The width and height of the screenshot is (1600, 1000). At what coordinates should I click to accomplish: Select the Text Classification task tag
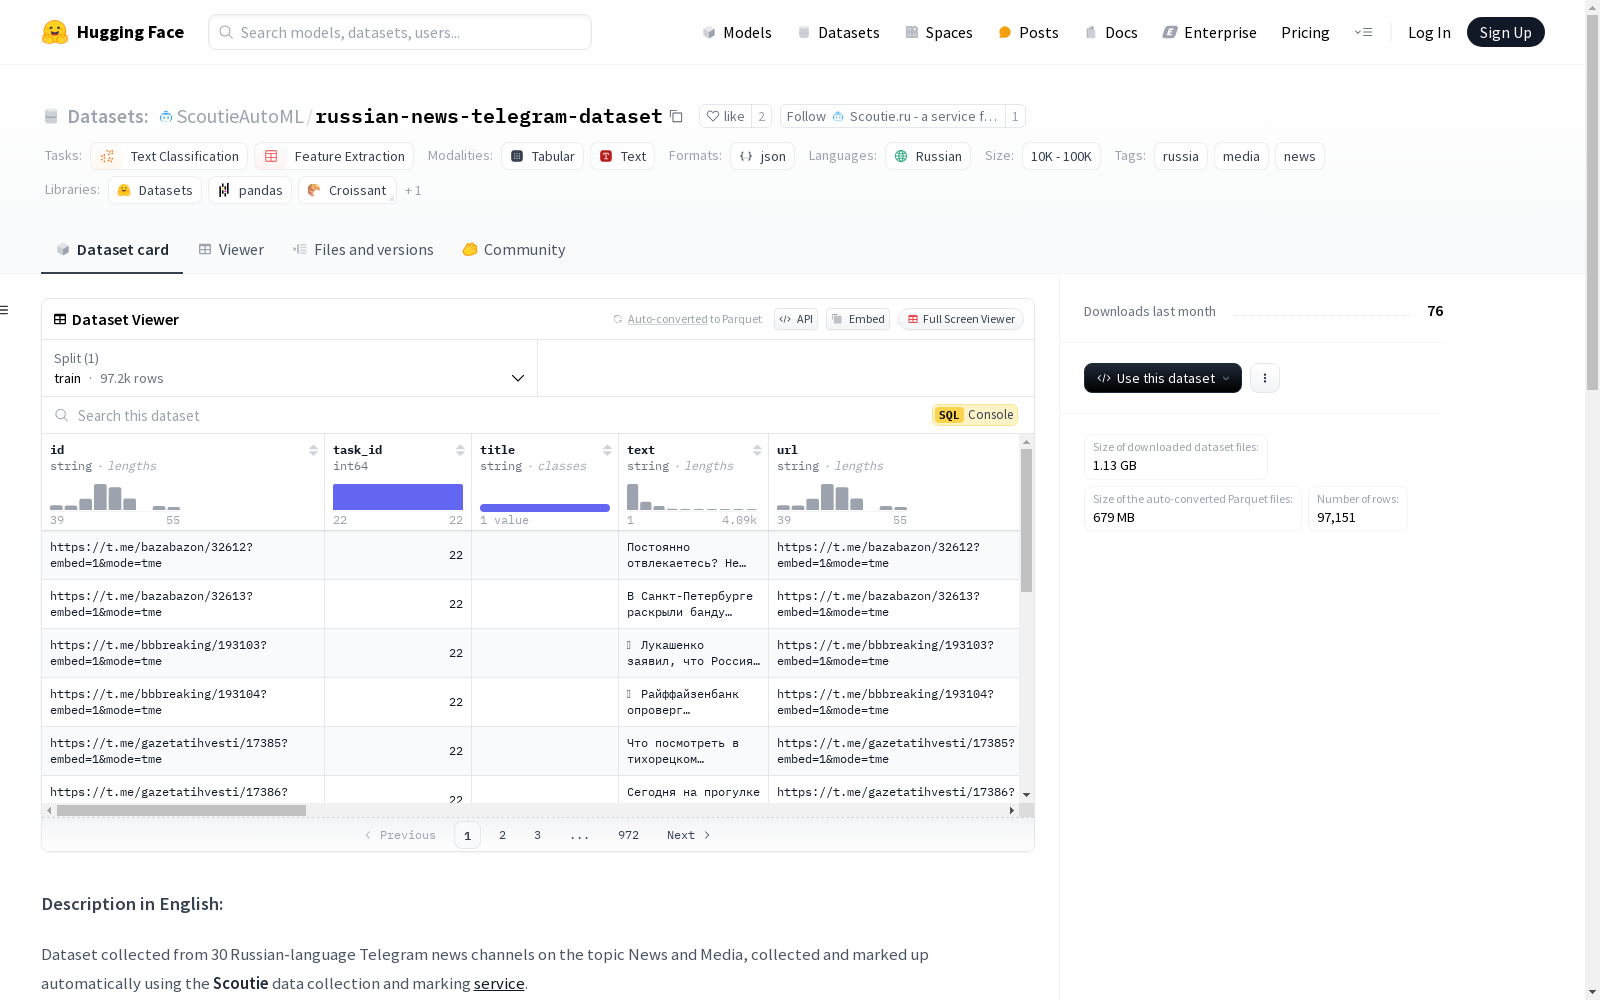[169, 156]
